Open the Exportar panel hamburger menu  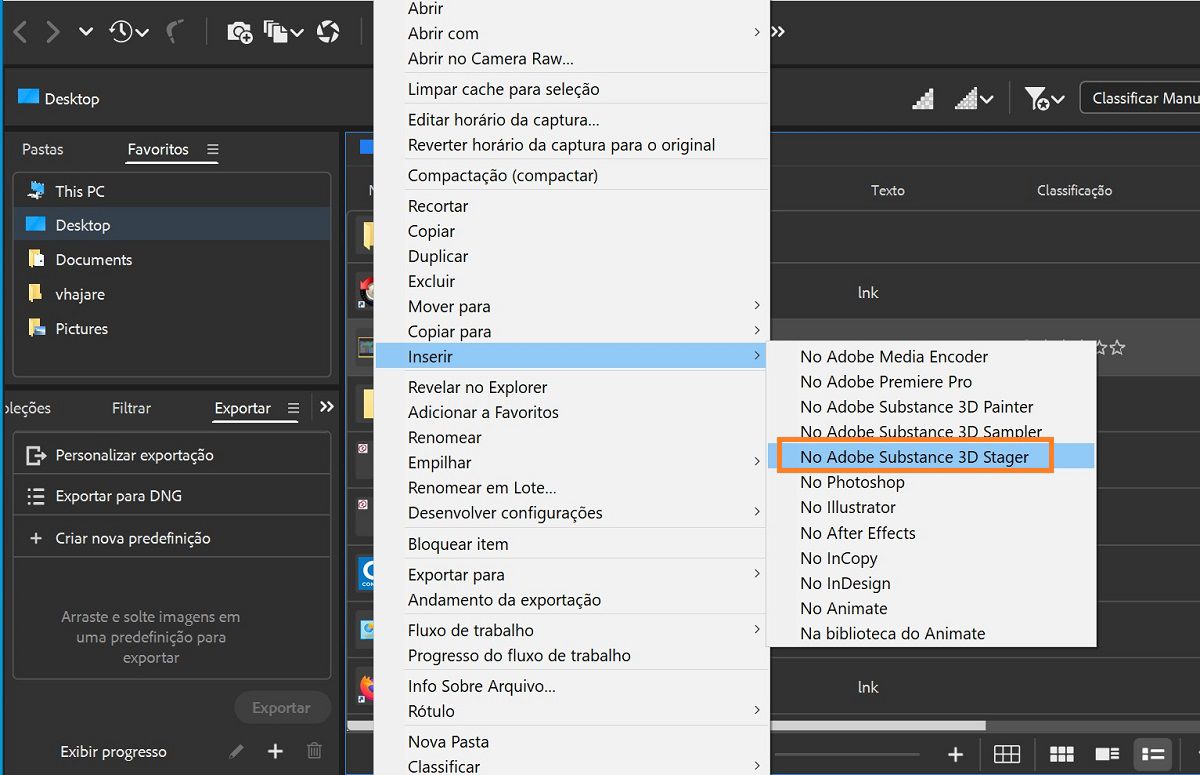coord(293,408)
